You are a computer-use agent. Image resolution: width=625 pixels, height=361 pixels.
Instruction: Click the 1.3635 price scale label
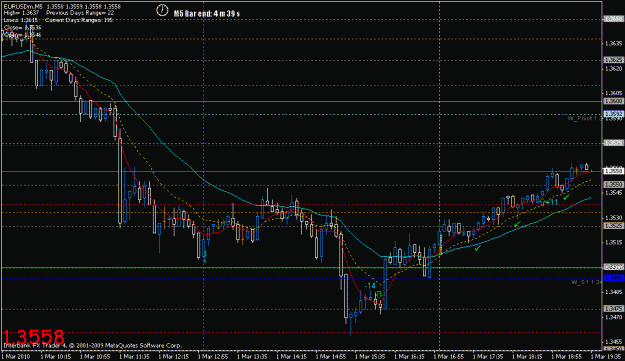click(x=613, y=43)
